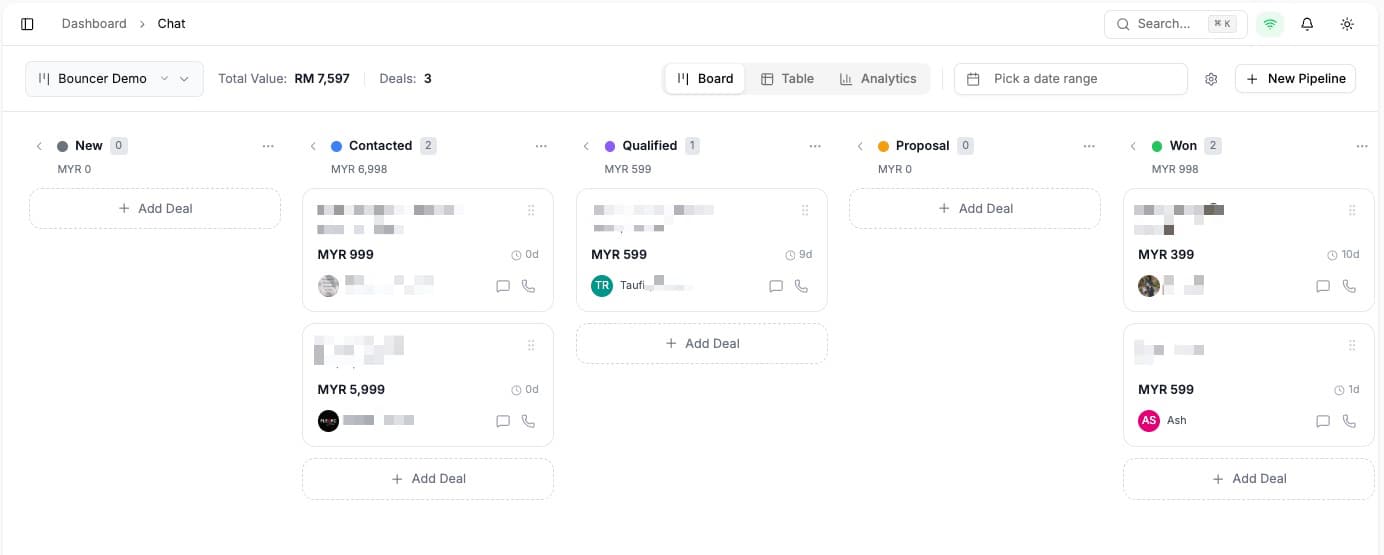Screen dimensions: 1384x555
Task: Click the avatar on MYR 5,999 deal
Action: click(329, 421)
